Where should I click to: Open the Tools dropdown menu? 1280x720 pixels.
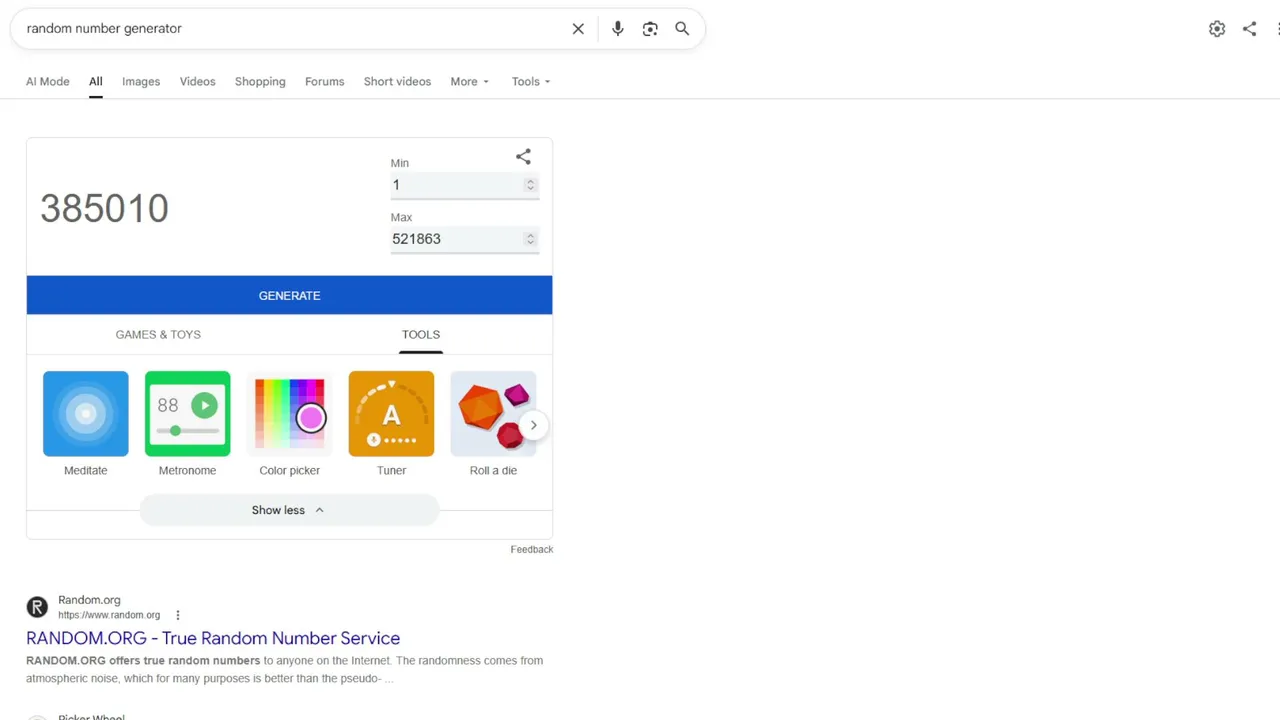coord(531,82)
